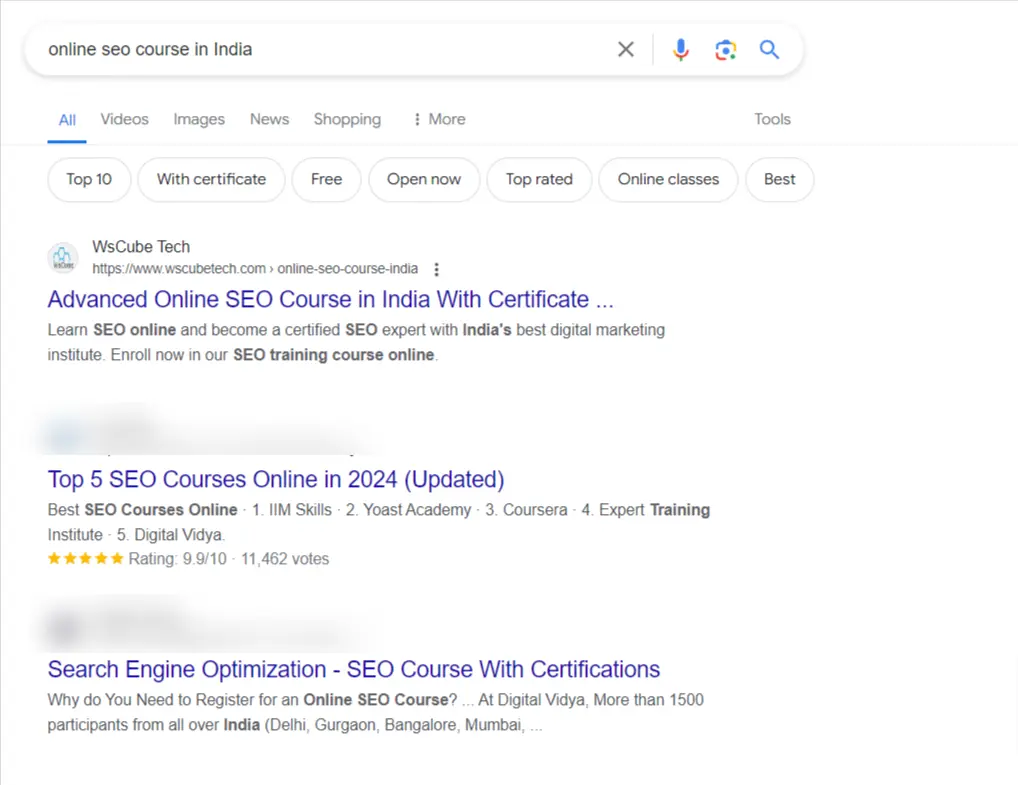1018x785 pixels.
Task: Click the '11,462 votes' text
Action: point(285,559)
